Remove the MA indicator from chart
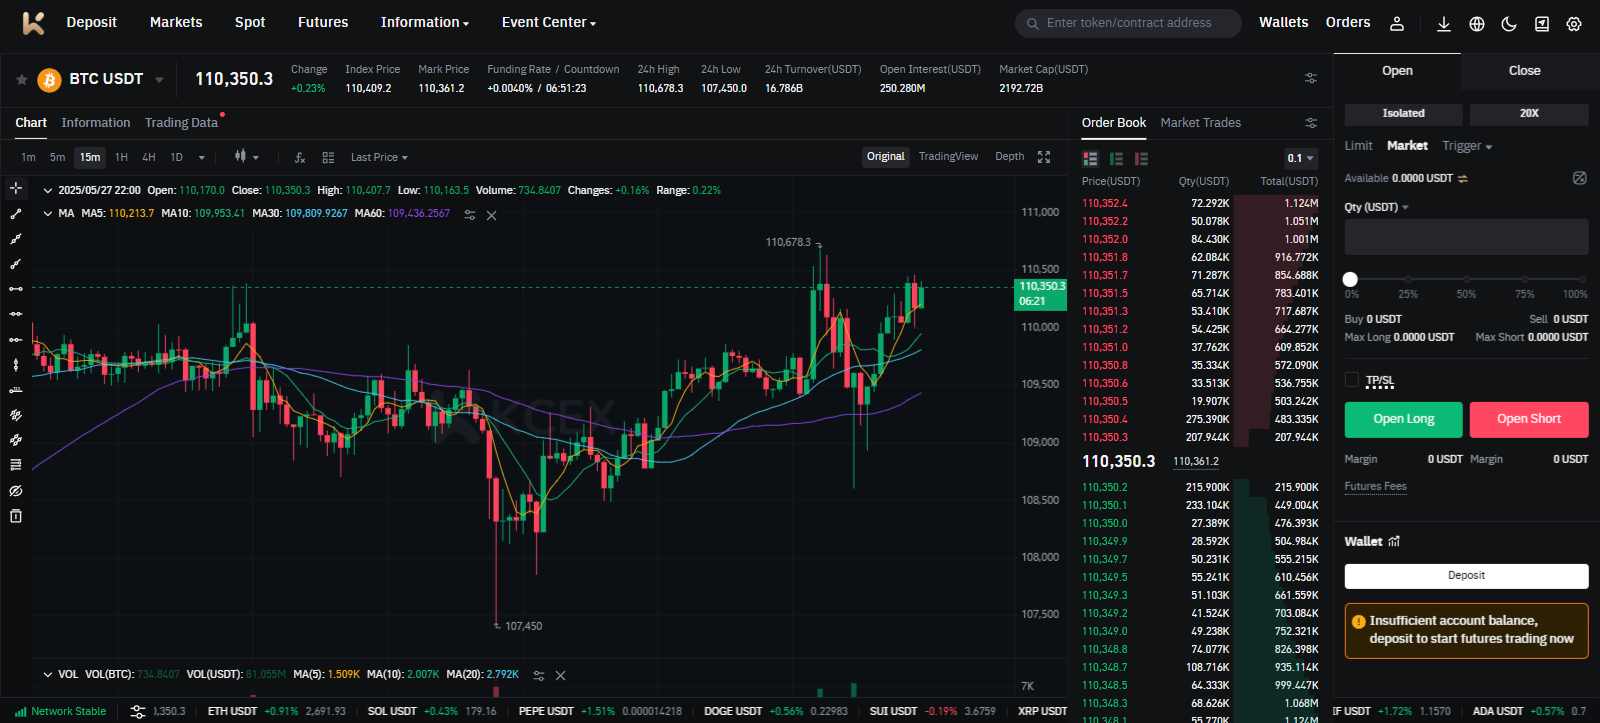The height and width of the screenshot is (723, 1600). pos(491,215)
